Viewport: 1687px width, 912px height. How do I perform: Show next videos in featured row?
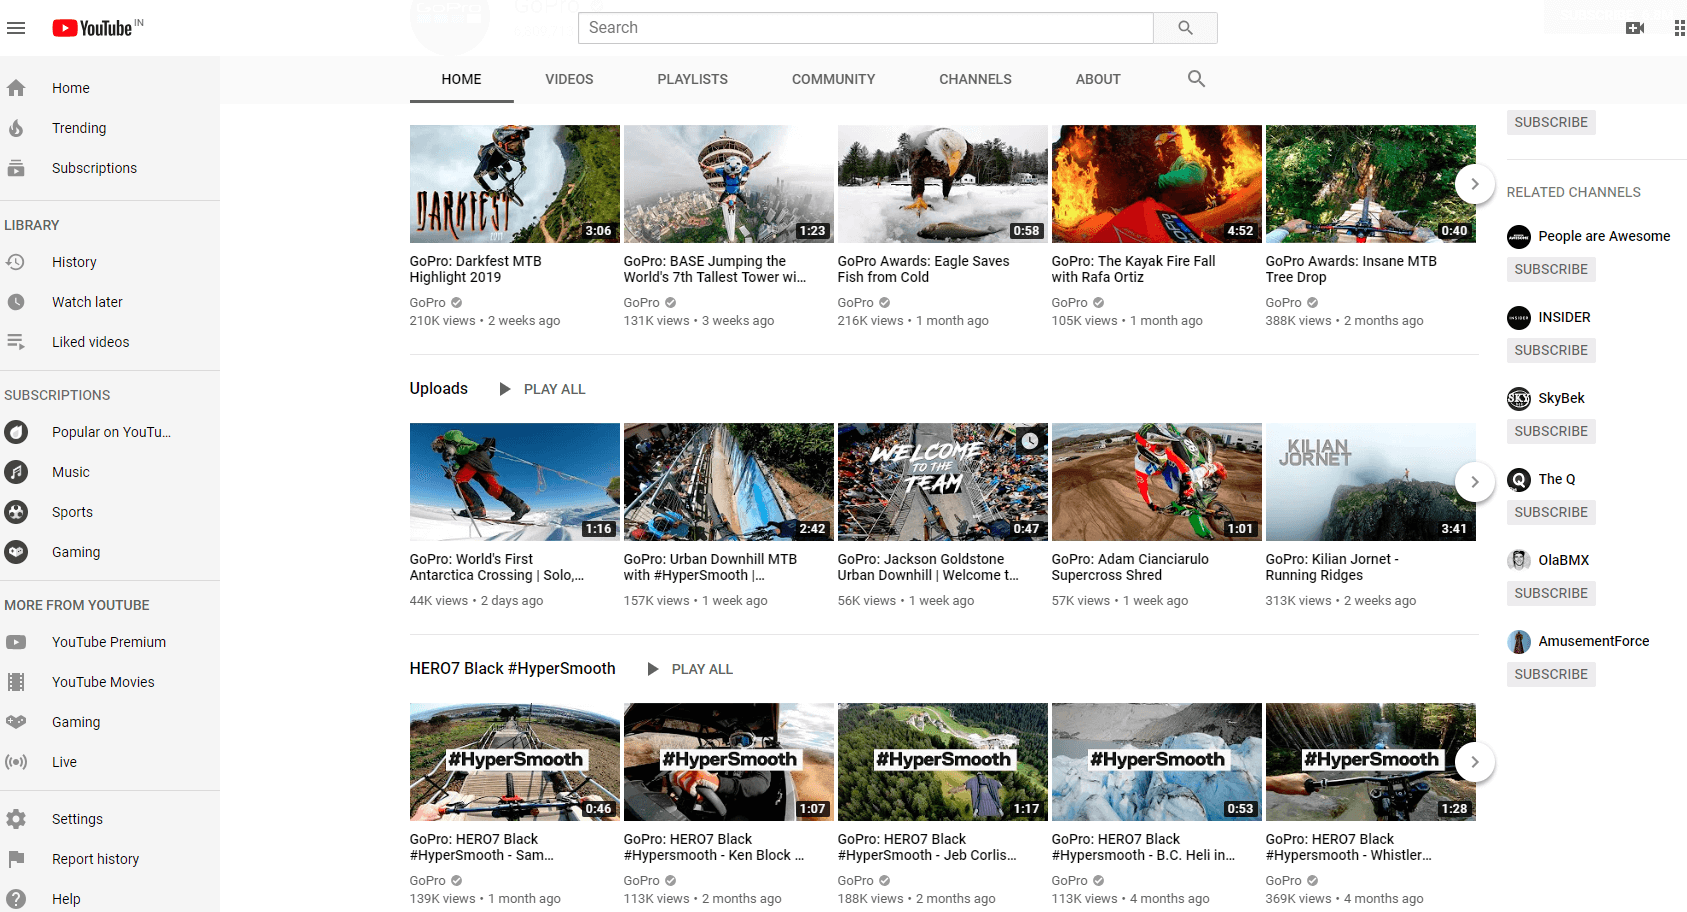1474,184
